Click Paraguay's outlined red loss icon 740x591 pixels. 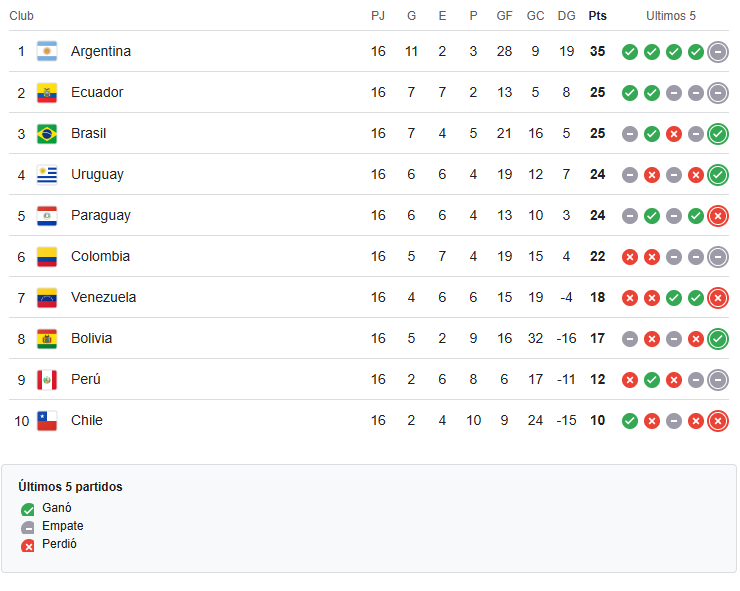(718, 216)
